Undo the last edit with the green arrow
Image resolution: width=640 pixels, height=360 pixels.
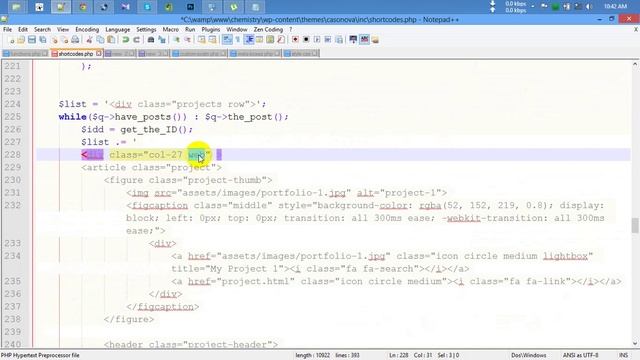click(x=126, y=40)
